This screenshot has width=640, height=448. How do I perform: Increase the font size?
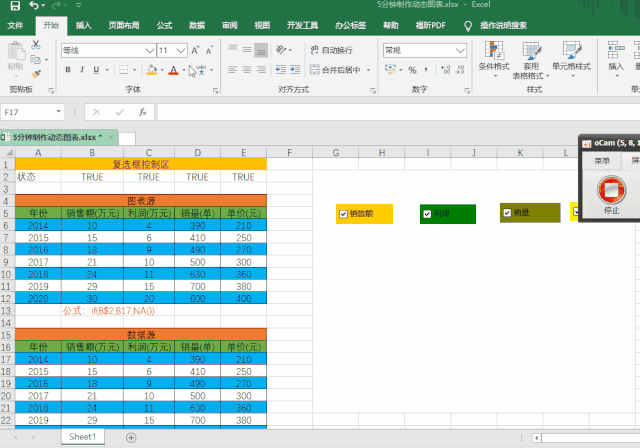(195, 50)
